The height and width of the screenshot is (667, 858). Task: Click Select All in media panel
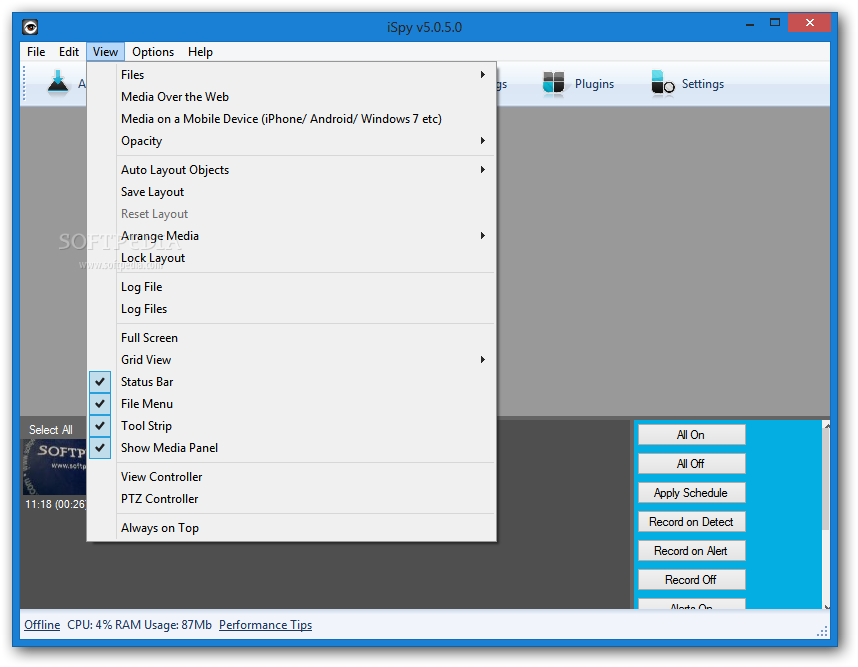click(50, 430)
